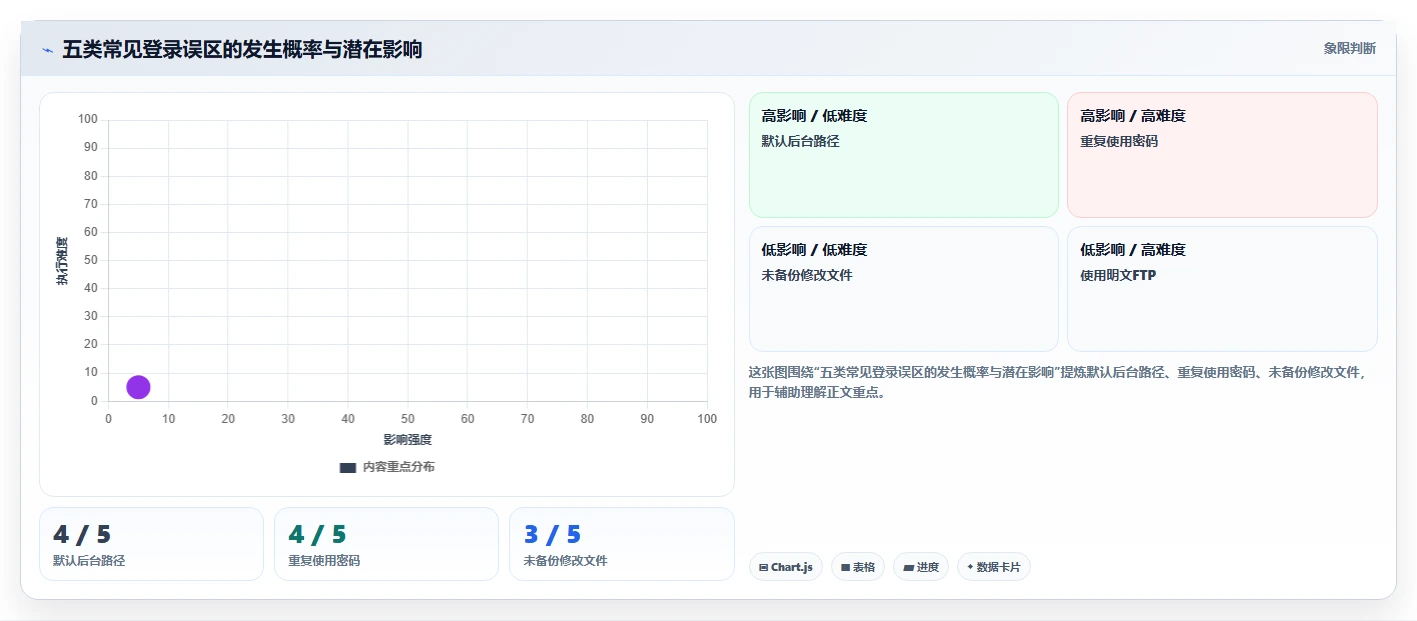Screen dimensions: 1417x621
Task: Click the 默认后台路径 text in green card
Action: point(800,142)
